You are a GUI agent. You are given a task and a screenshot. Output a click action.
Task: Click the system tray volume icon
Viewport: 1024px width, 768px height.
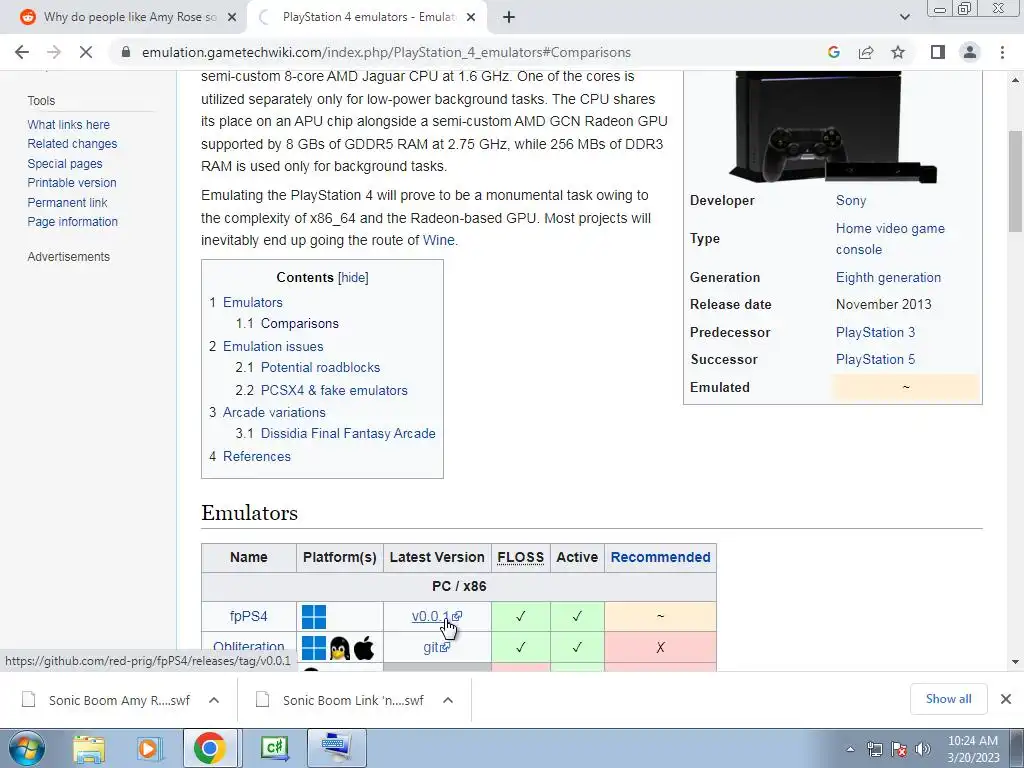coord(923,749)
